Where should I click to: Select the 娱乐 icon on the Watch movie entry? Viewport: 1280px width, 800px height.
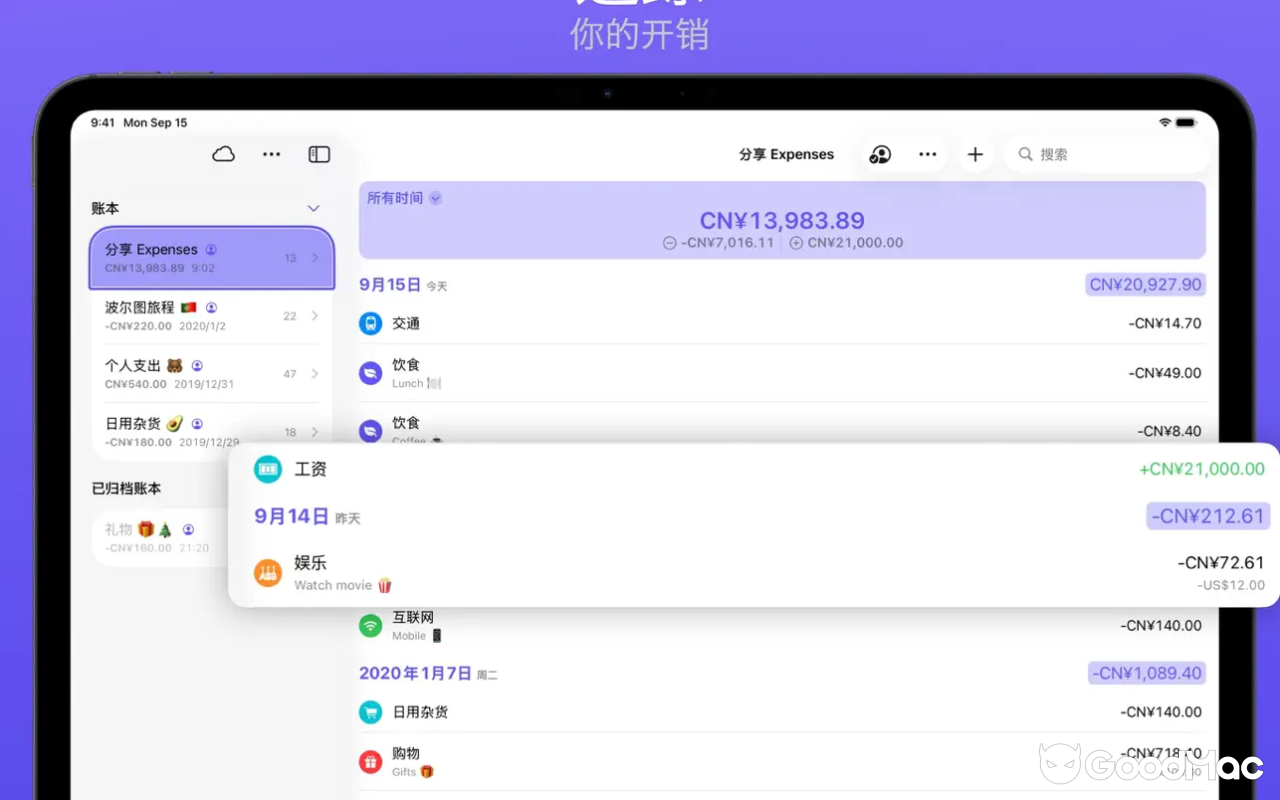[267, 572]
